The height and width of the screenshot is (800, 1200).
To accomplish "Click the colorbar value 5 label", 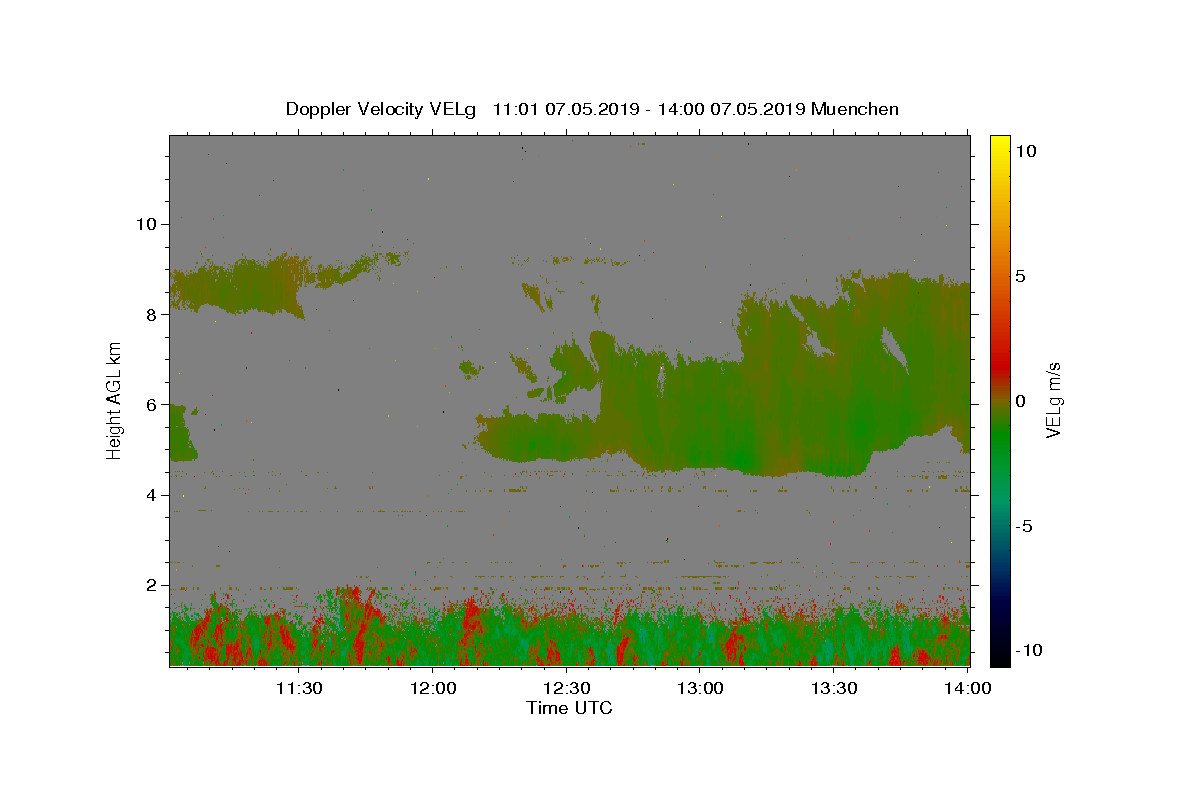I will coord(1020,276).
